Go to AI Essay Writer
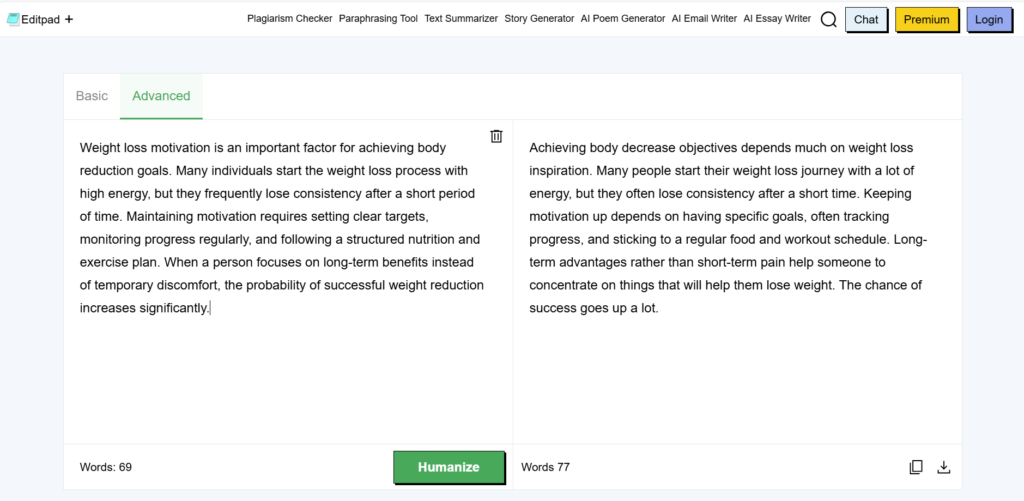Image resolution: width=1024 pixels, height=501 pixels. pyautogui.click(x=777, y=19)
